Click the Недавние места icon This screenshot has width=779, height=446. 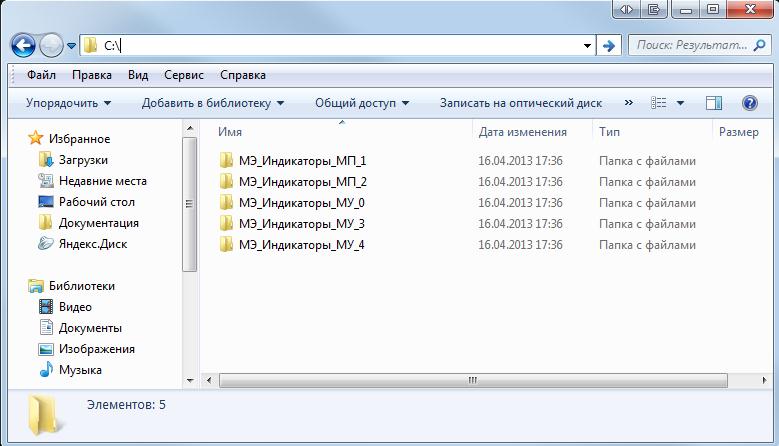tap(46, 180)
